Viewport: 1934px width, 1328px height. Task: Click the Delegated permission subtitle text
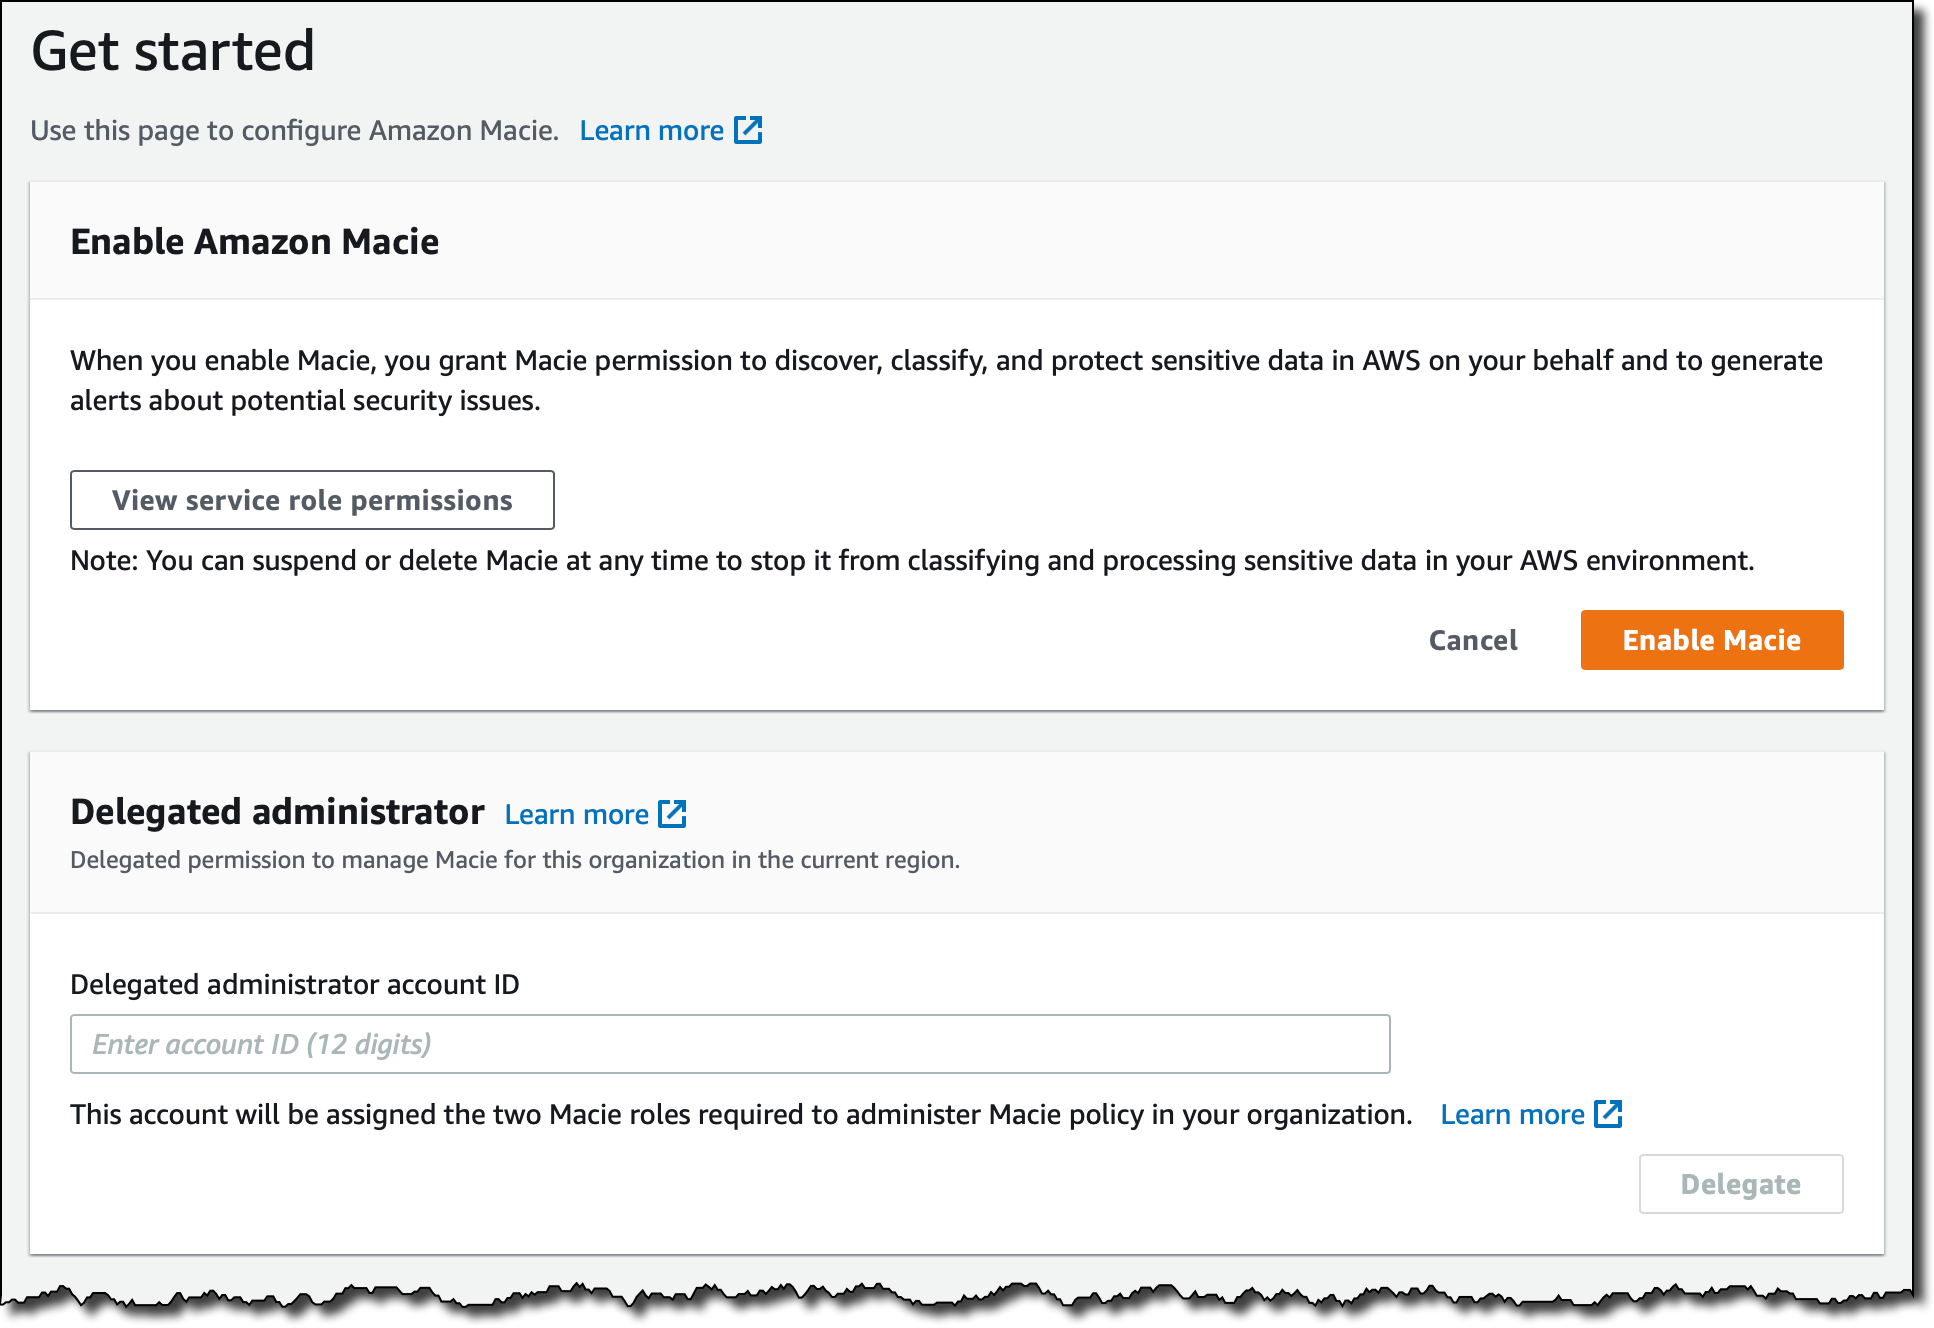point(514,860)
